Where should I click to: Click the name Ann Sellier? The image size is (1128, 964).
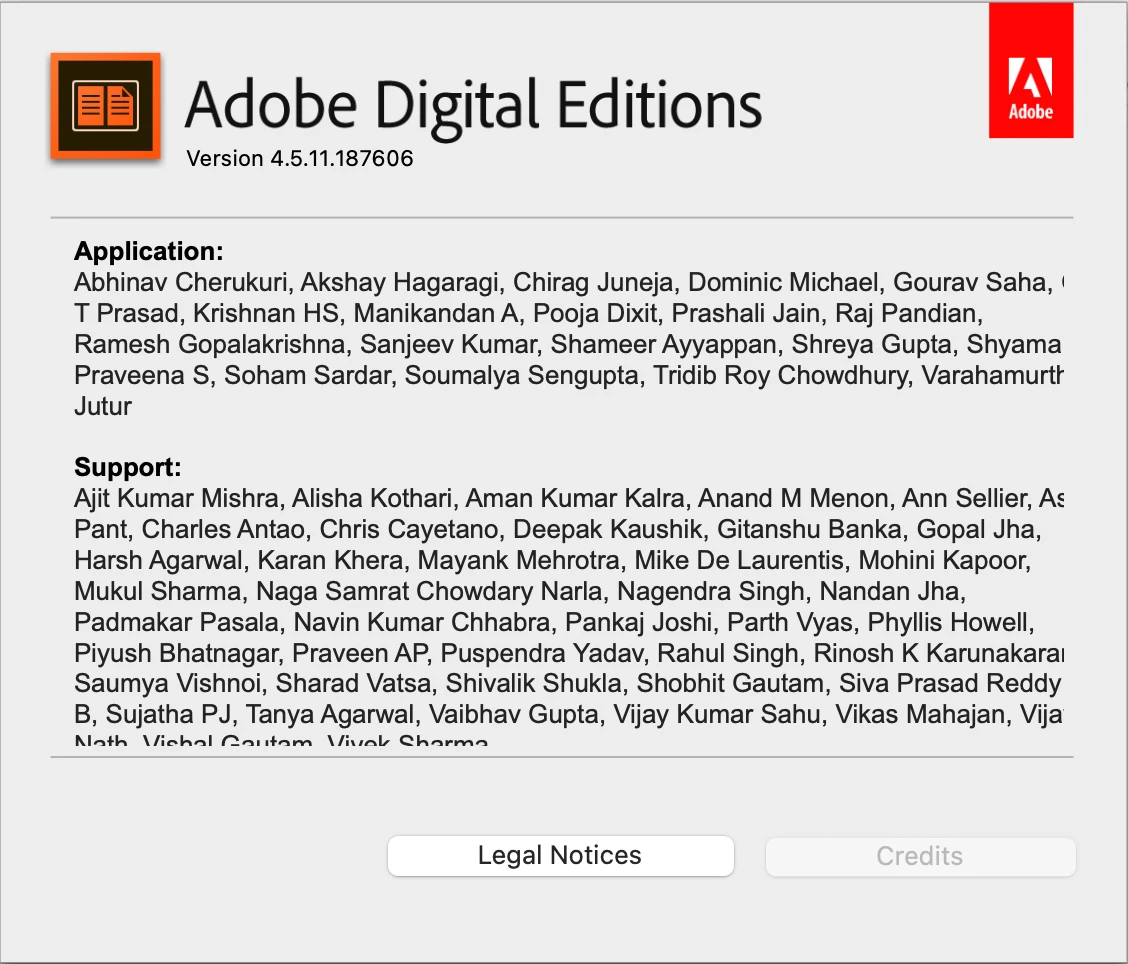click(966, 498)
